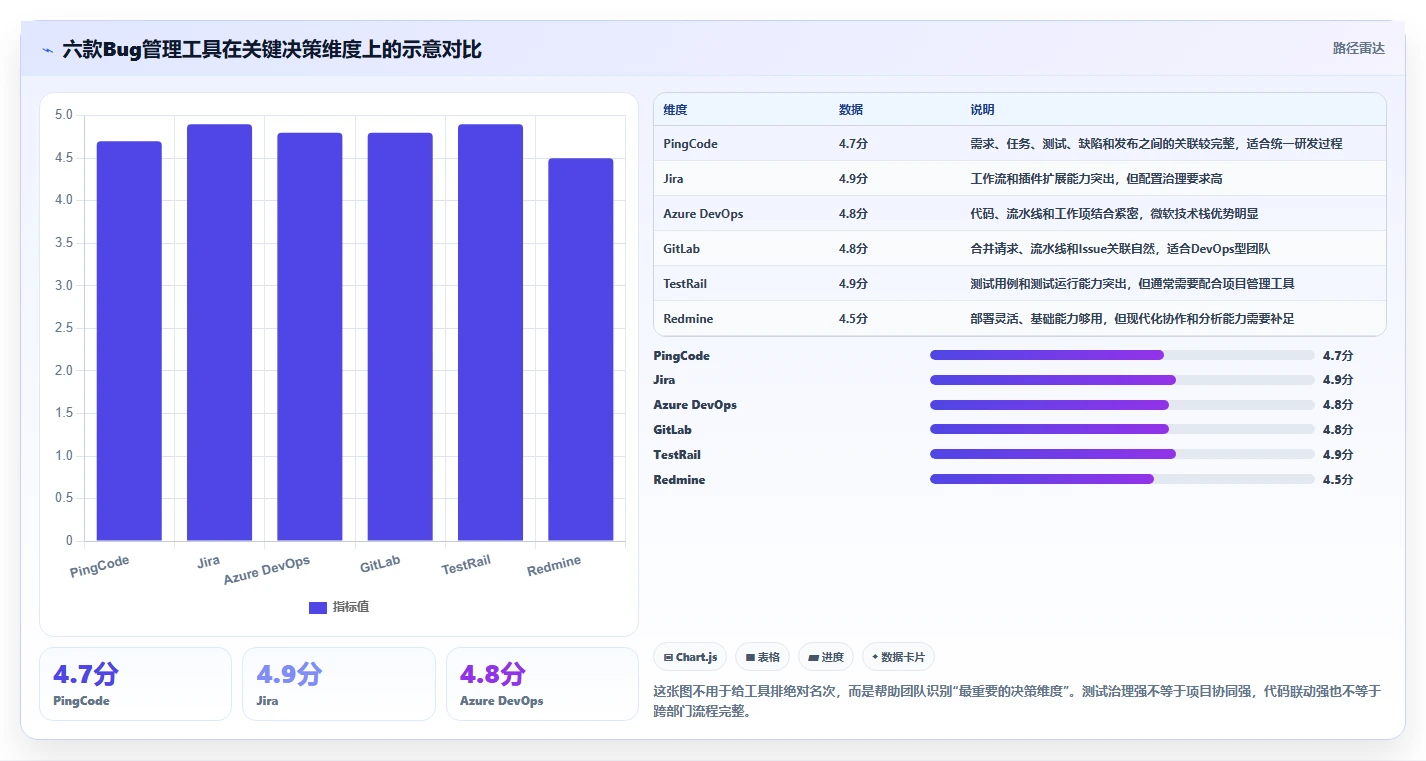Click the Azure DevOps bar in the chart
Screen dimensions: 1426x761
point(310,337)
